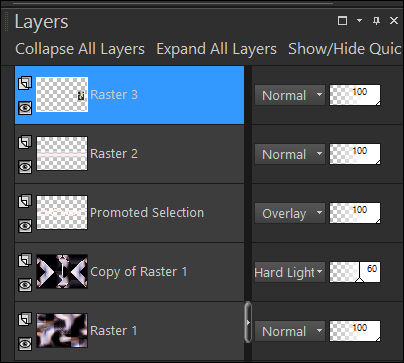Select the Raster 2 layer by name
This screenshot has height=363, width=404.
pyautogui.click(x=114, y=154)
